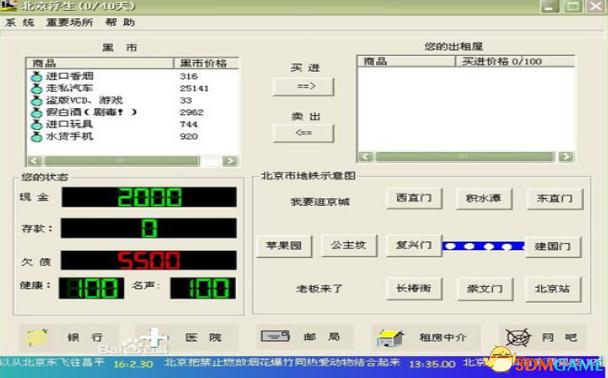Open the 系统 menu
Image resolution: width=608 pixels, height=378 pixels.
(20, 22)
